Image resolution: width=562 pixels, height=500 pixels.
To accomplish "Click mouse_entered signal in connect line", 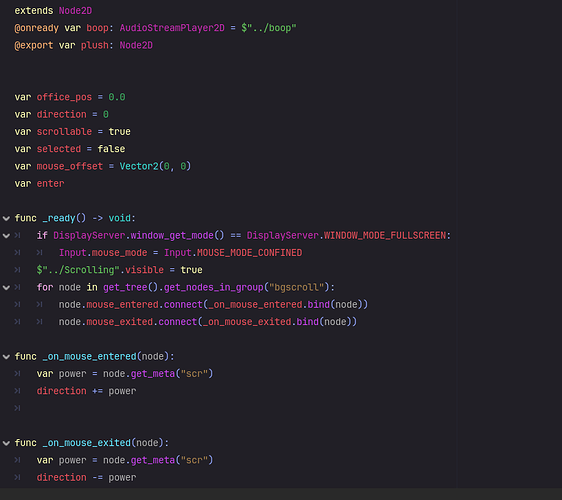I will coord(122,305).
